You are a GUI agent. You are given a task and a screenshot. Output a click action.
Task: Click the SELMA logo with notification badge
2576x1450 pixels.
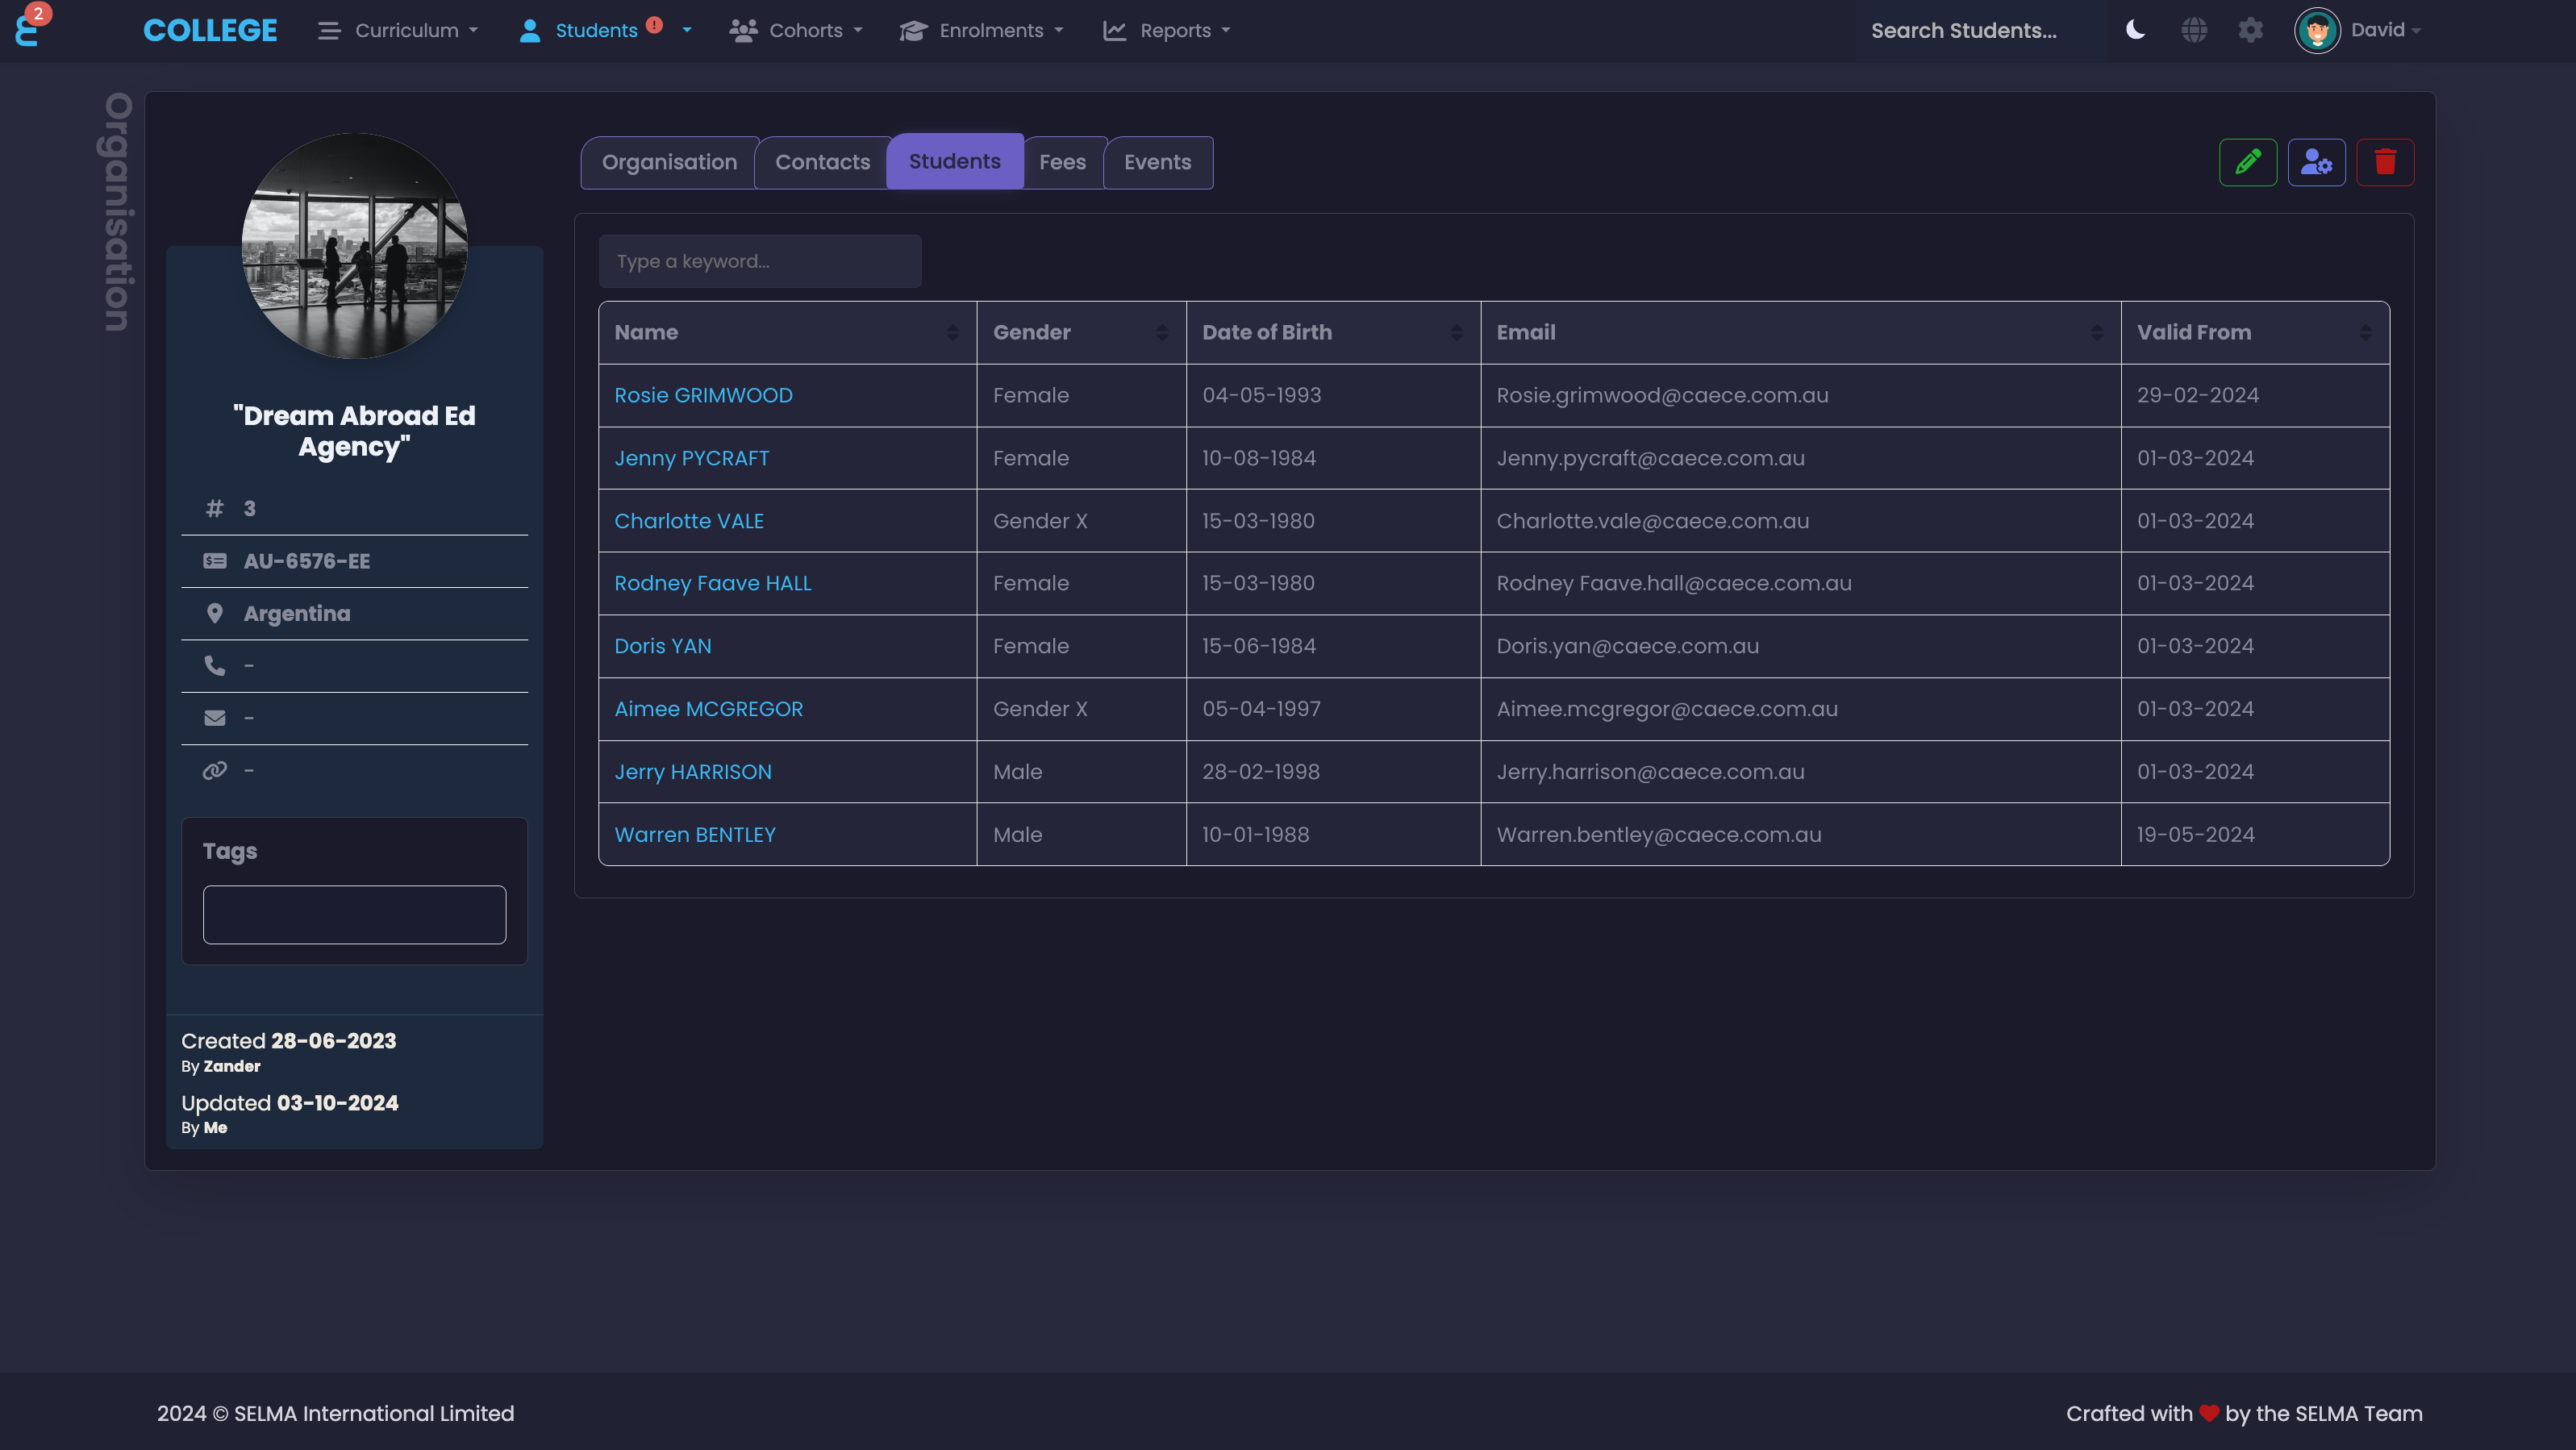pyautogui.click(x=28, y=28)
